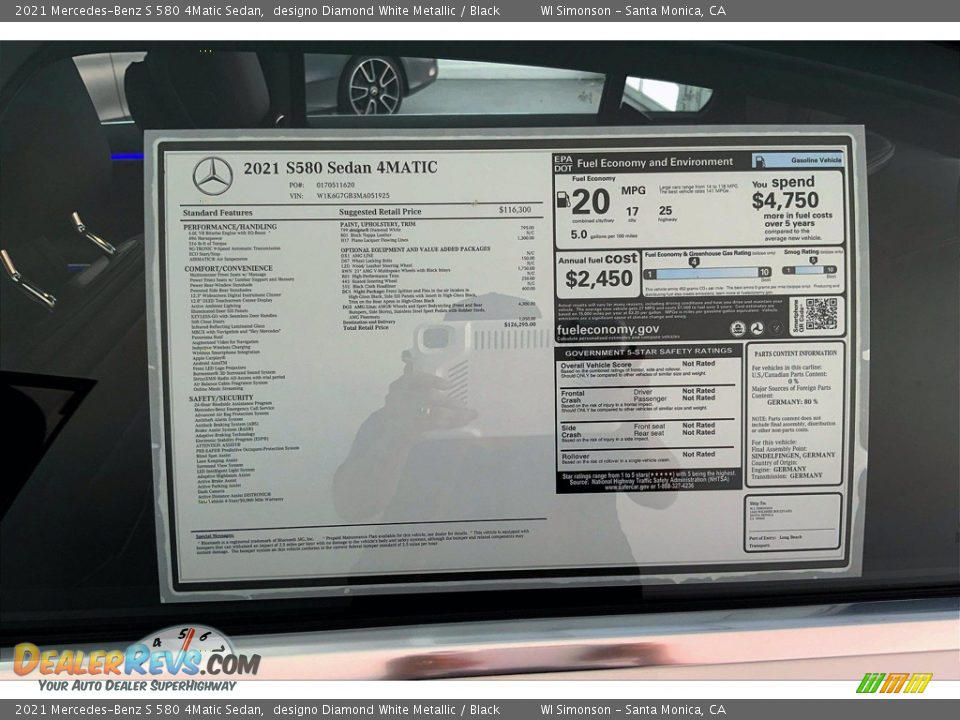Click 'Frontal Crash' row label
The width and height of the screenshot is (960, 720).
(x=573, y=397)
